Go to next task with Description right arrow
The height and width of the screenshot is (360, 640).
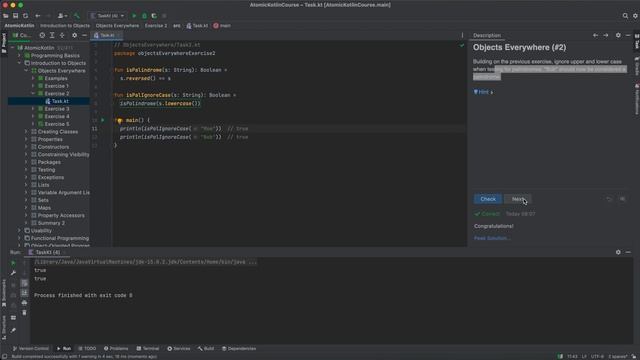pos(606,36)
